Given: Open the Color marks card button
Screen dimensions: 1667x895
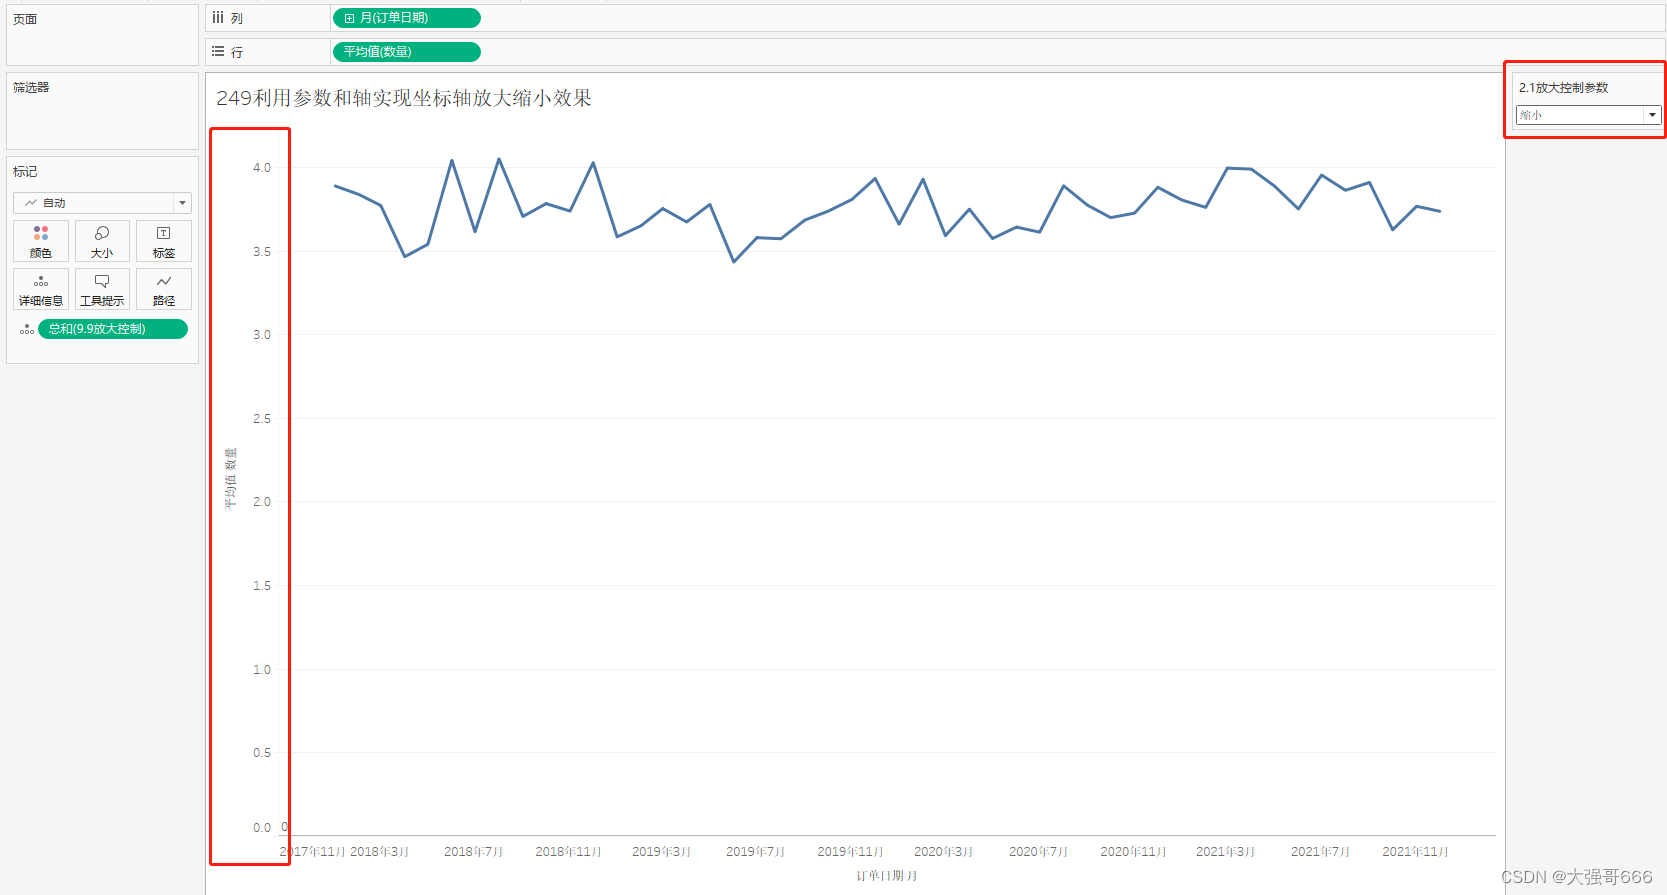Looking at the screenshot, I should [x=41, y=241].
